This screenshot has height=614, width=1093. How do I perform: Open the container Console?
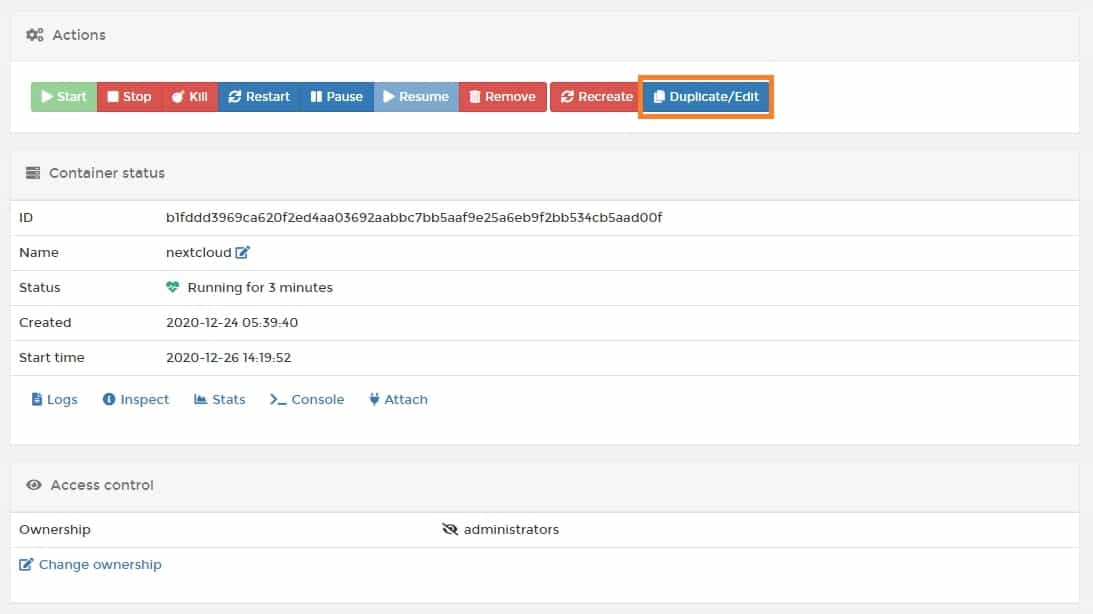click(x=307, y=399)
